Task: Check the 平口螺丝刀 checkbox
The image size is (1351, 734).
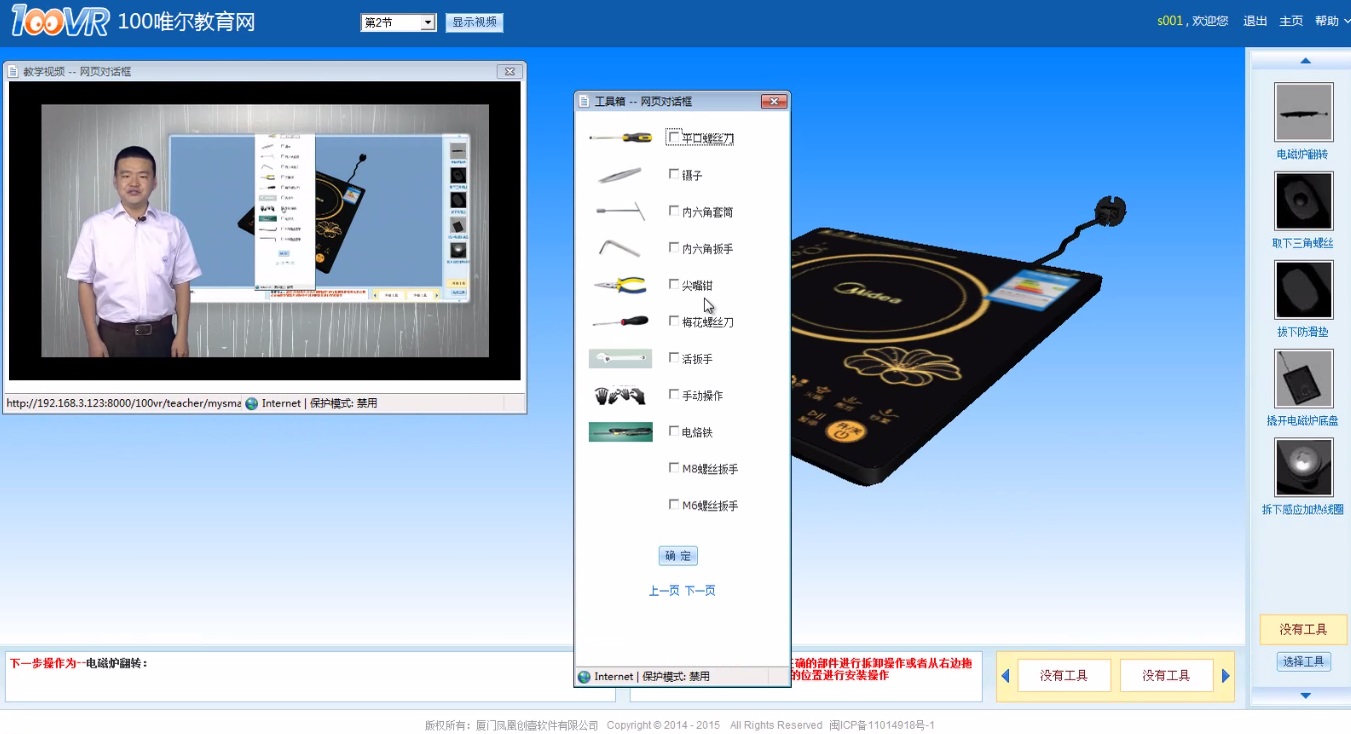Action: coord(674,138)
